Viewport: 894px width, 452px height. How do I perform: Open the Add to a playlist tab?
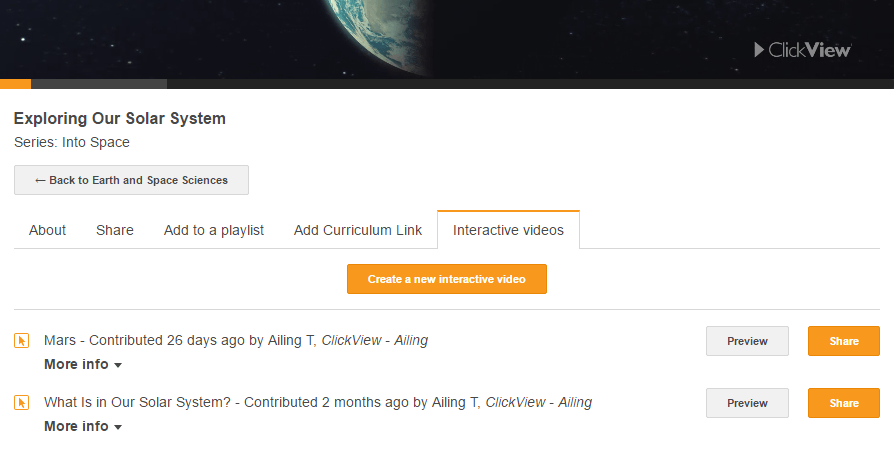(x=214, y=230)
